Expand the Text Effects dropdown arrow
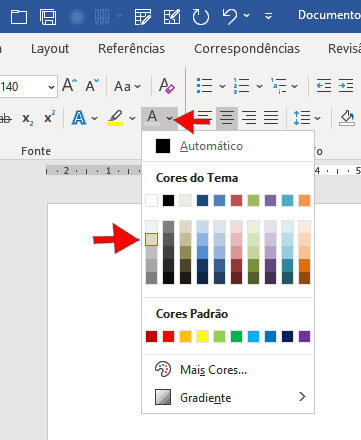Viewport: 361px width, 440px height. [94, 118]
